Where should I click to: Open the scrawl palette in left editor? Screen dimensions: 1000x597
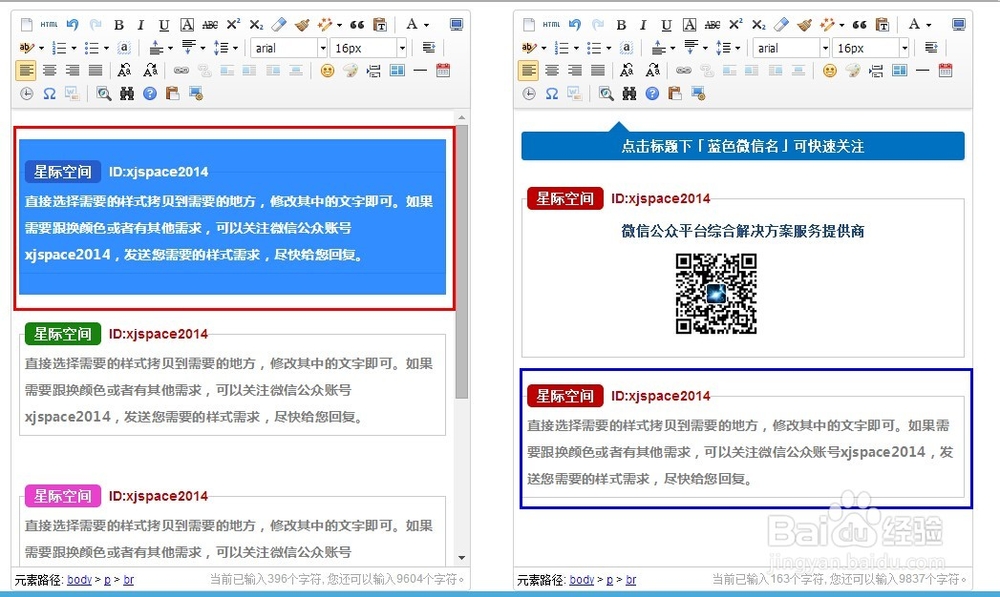[x=350, y=71]
